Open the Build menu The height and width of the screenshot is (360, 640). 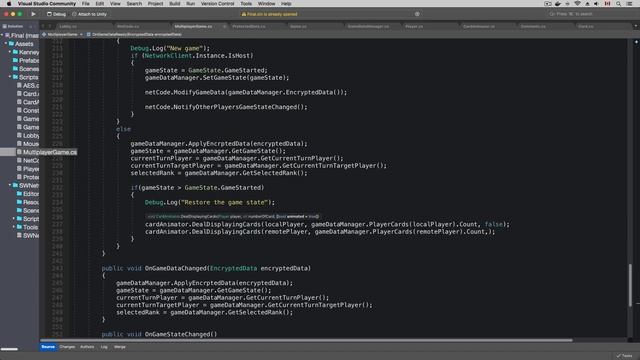coord(175,3)
